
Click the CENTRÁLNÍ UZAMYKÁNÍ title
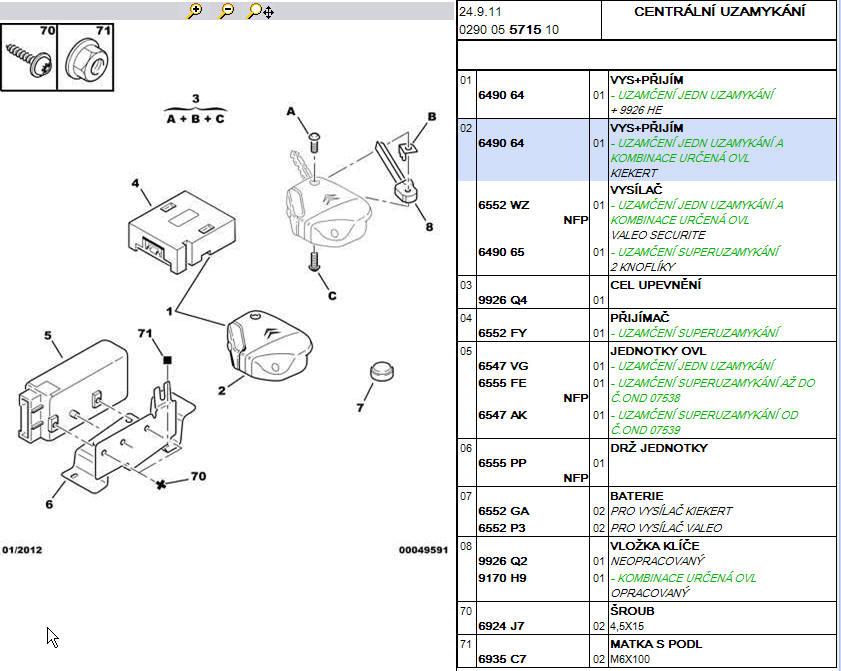coord(719,11)
